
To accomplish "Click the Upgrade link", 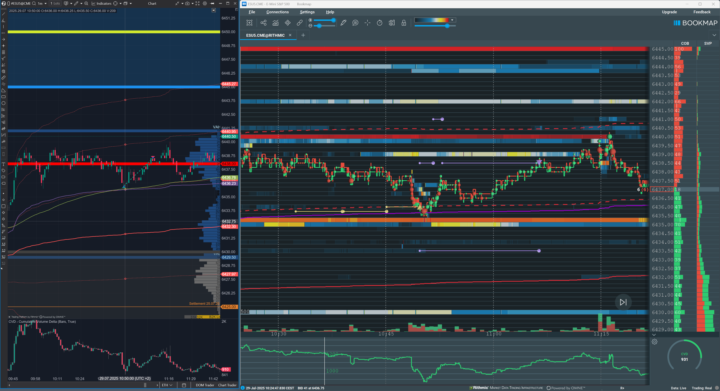I will click(669, 12).
